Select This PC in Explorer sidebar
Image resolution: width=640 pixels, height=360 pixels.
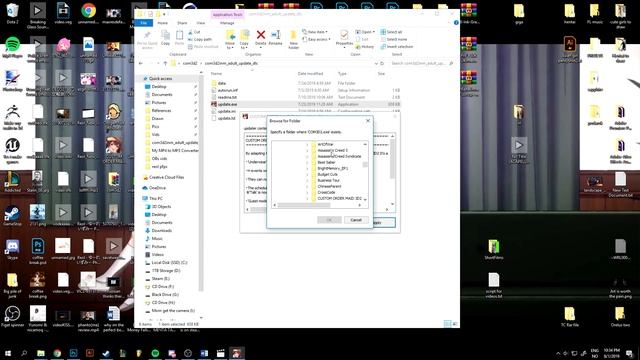(156, 198)
